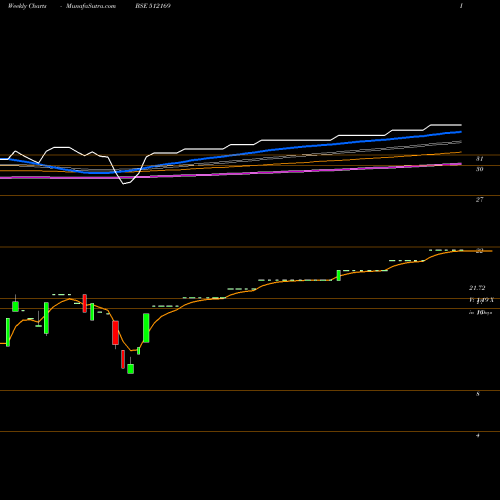
Task: Select the 8 price axis label
Action: click(x=478, y=394)
